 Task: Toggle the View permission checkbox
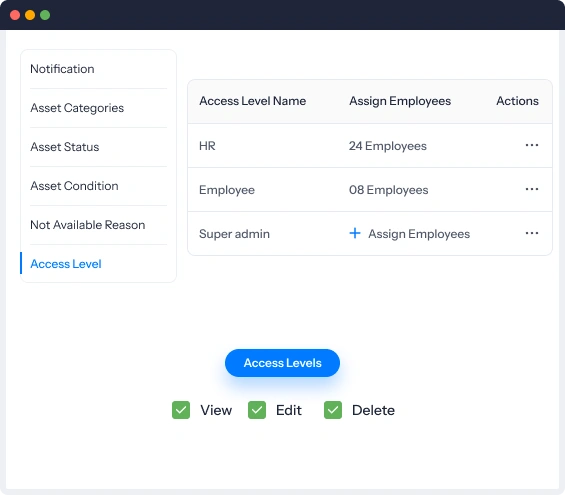point(181,410)
